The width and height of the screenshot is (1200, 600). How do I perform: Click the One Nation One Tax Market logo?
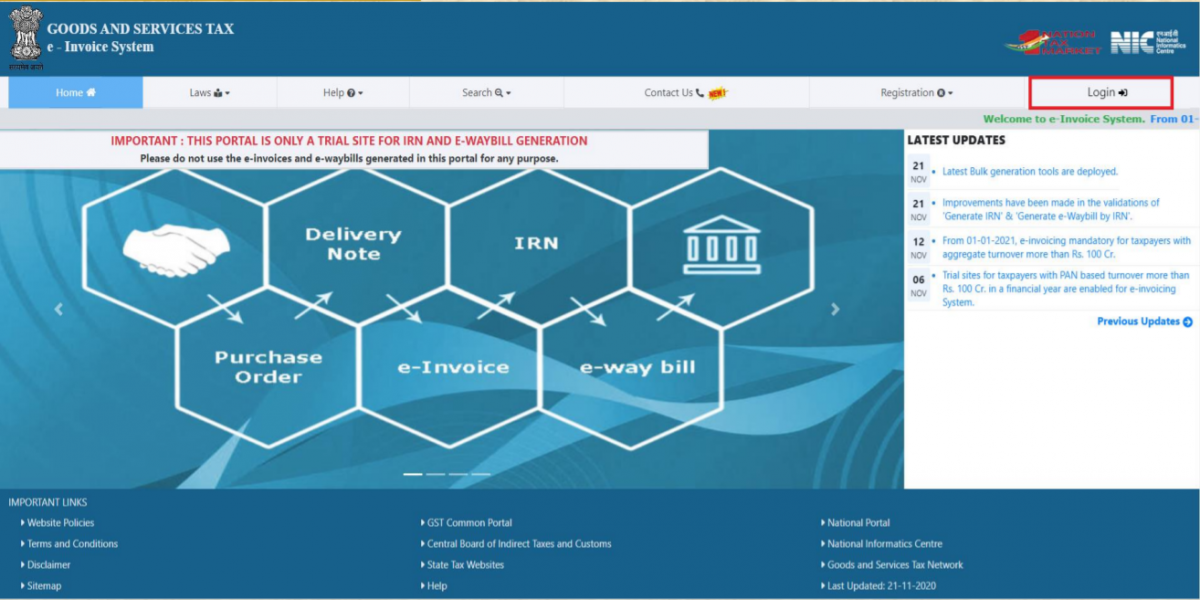[1055, 42]
